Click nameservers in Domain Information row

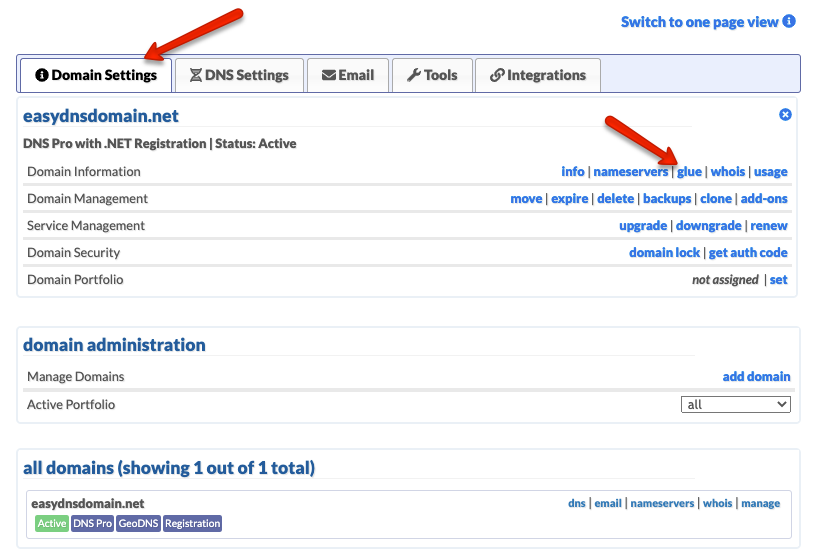[x=631, y=171]
